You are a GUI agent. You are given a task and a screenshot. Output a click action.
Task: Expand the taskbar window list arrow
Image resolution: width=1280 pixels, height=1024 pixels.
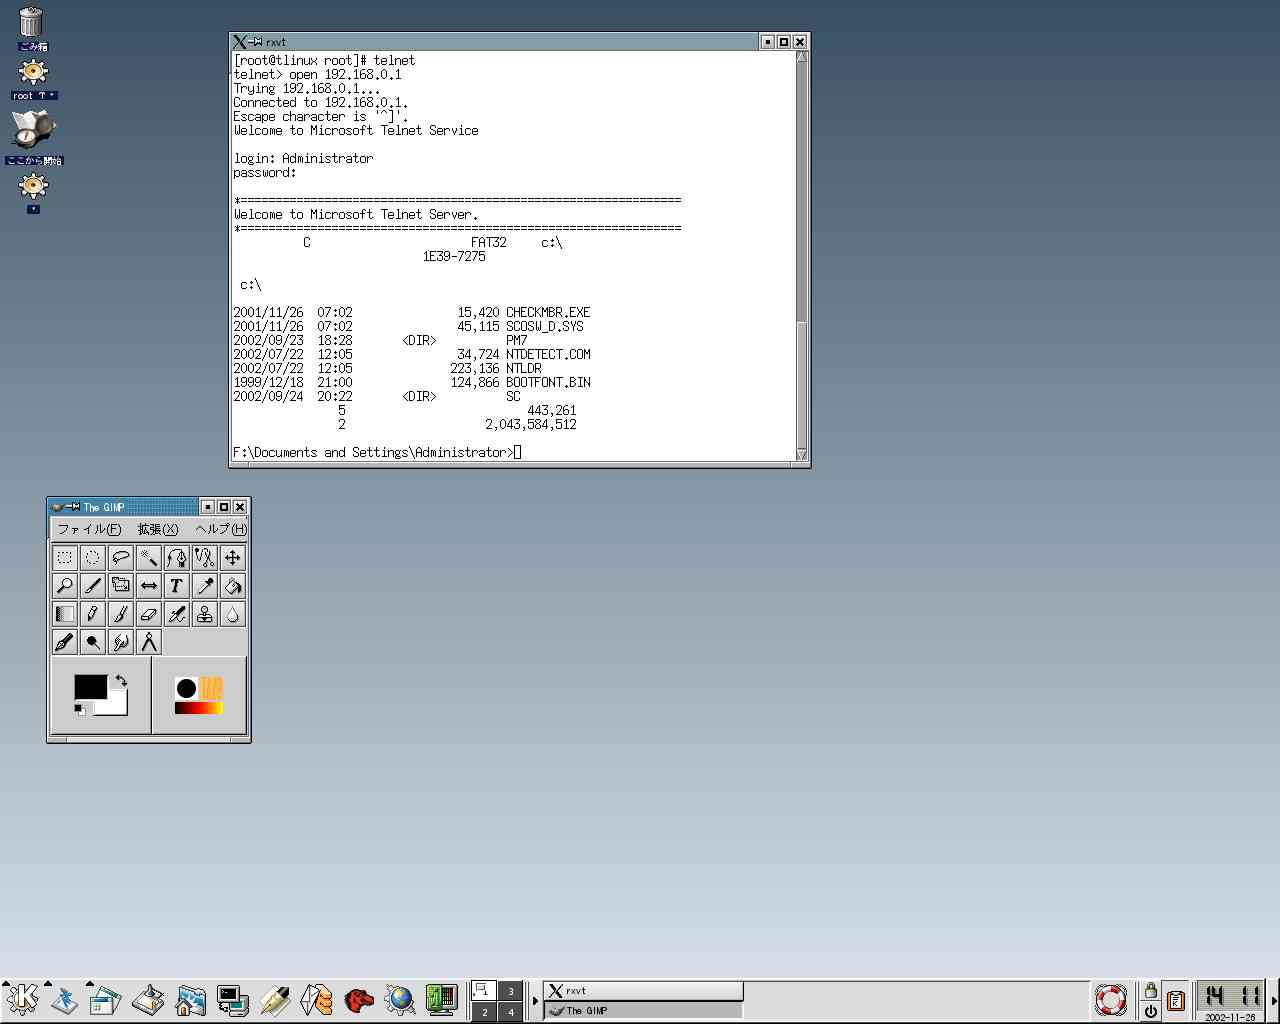click(535, 1000)
